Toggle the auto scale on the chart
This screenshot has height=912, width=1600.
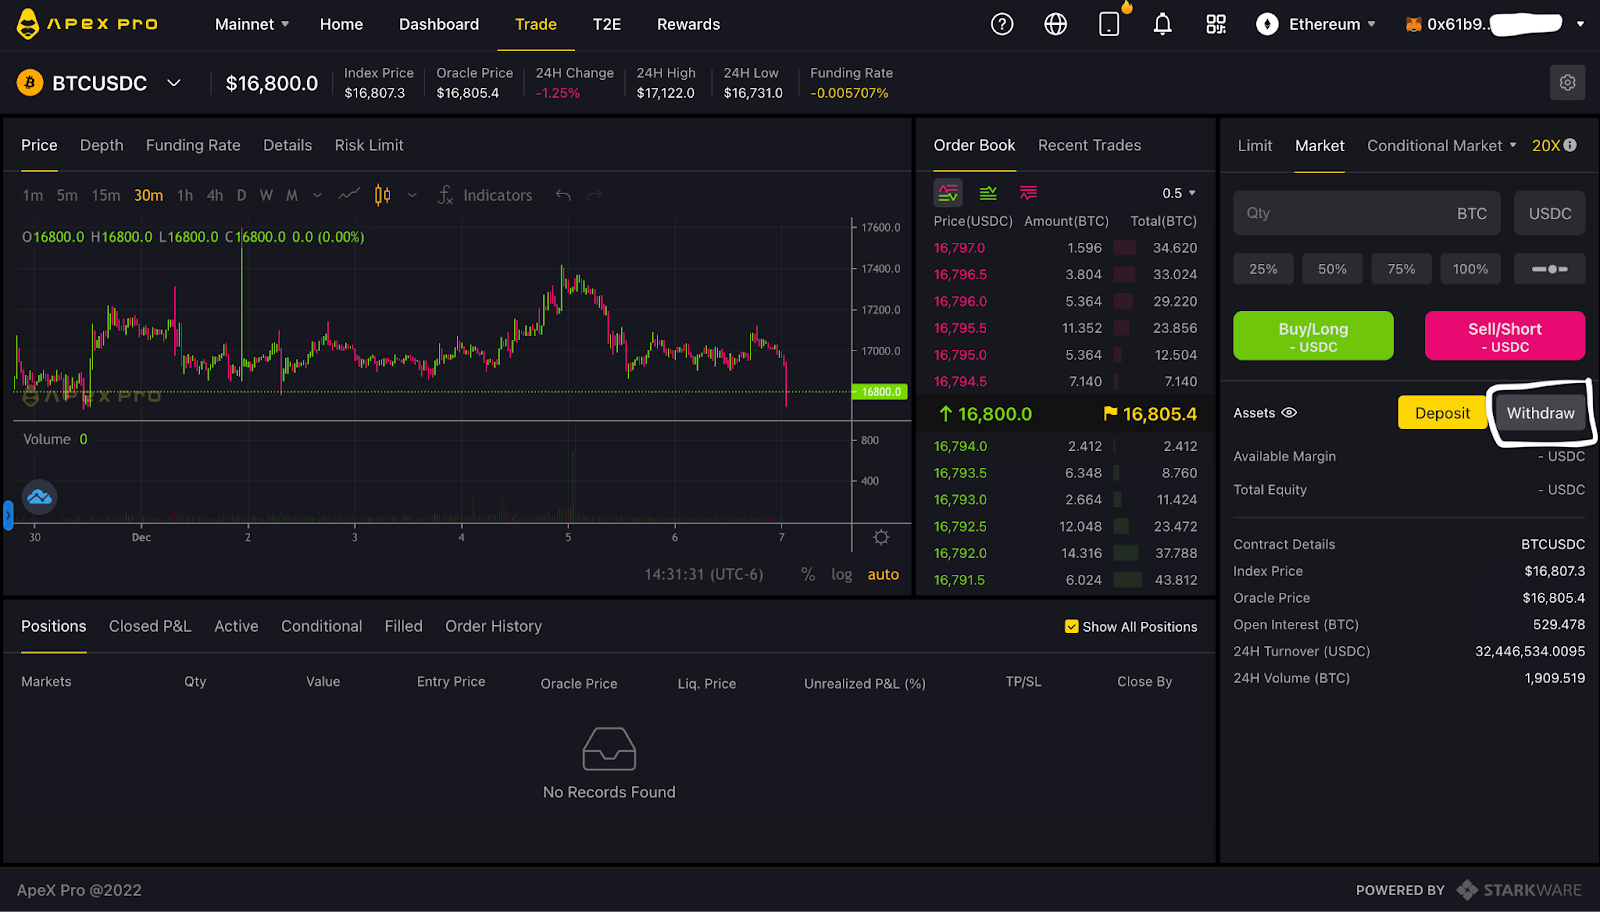pyautogui.click(x=883, y=575)
